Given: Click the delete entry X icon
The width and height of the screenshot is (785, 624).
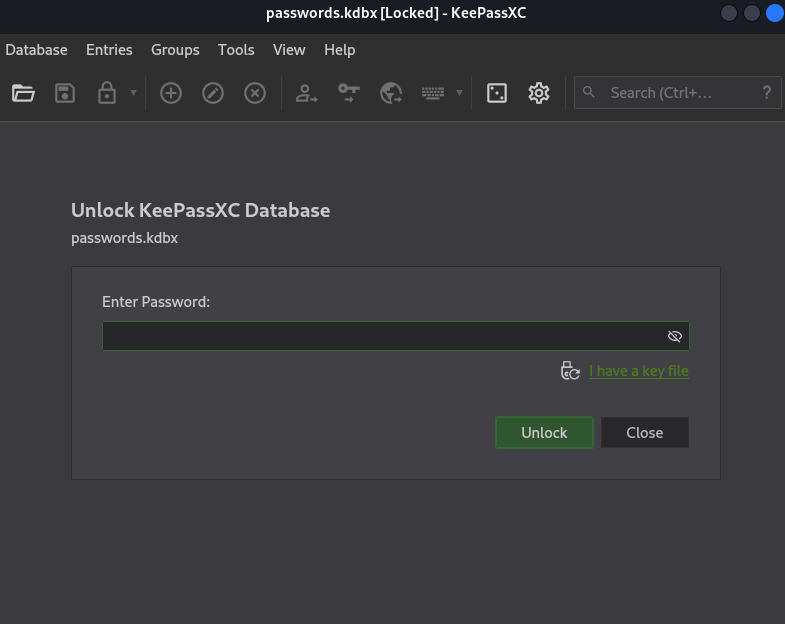Looking at the screenshot, I should [255, 93].
